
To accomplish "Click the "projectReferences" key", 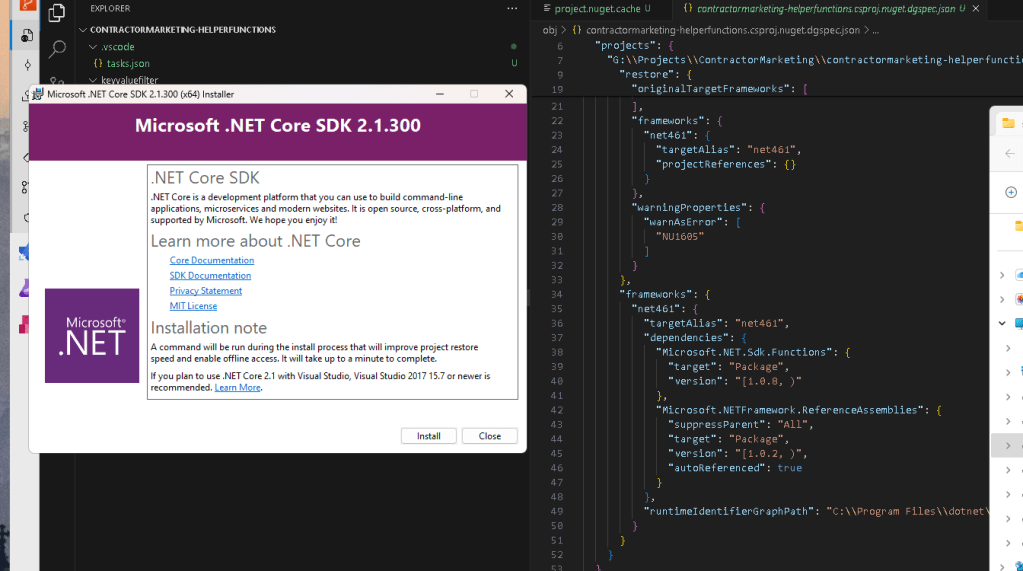I will [713, 164].
